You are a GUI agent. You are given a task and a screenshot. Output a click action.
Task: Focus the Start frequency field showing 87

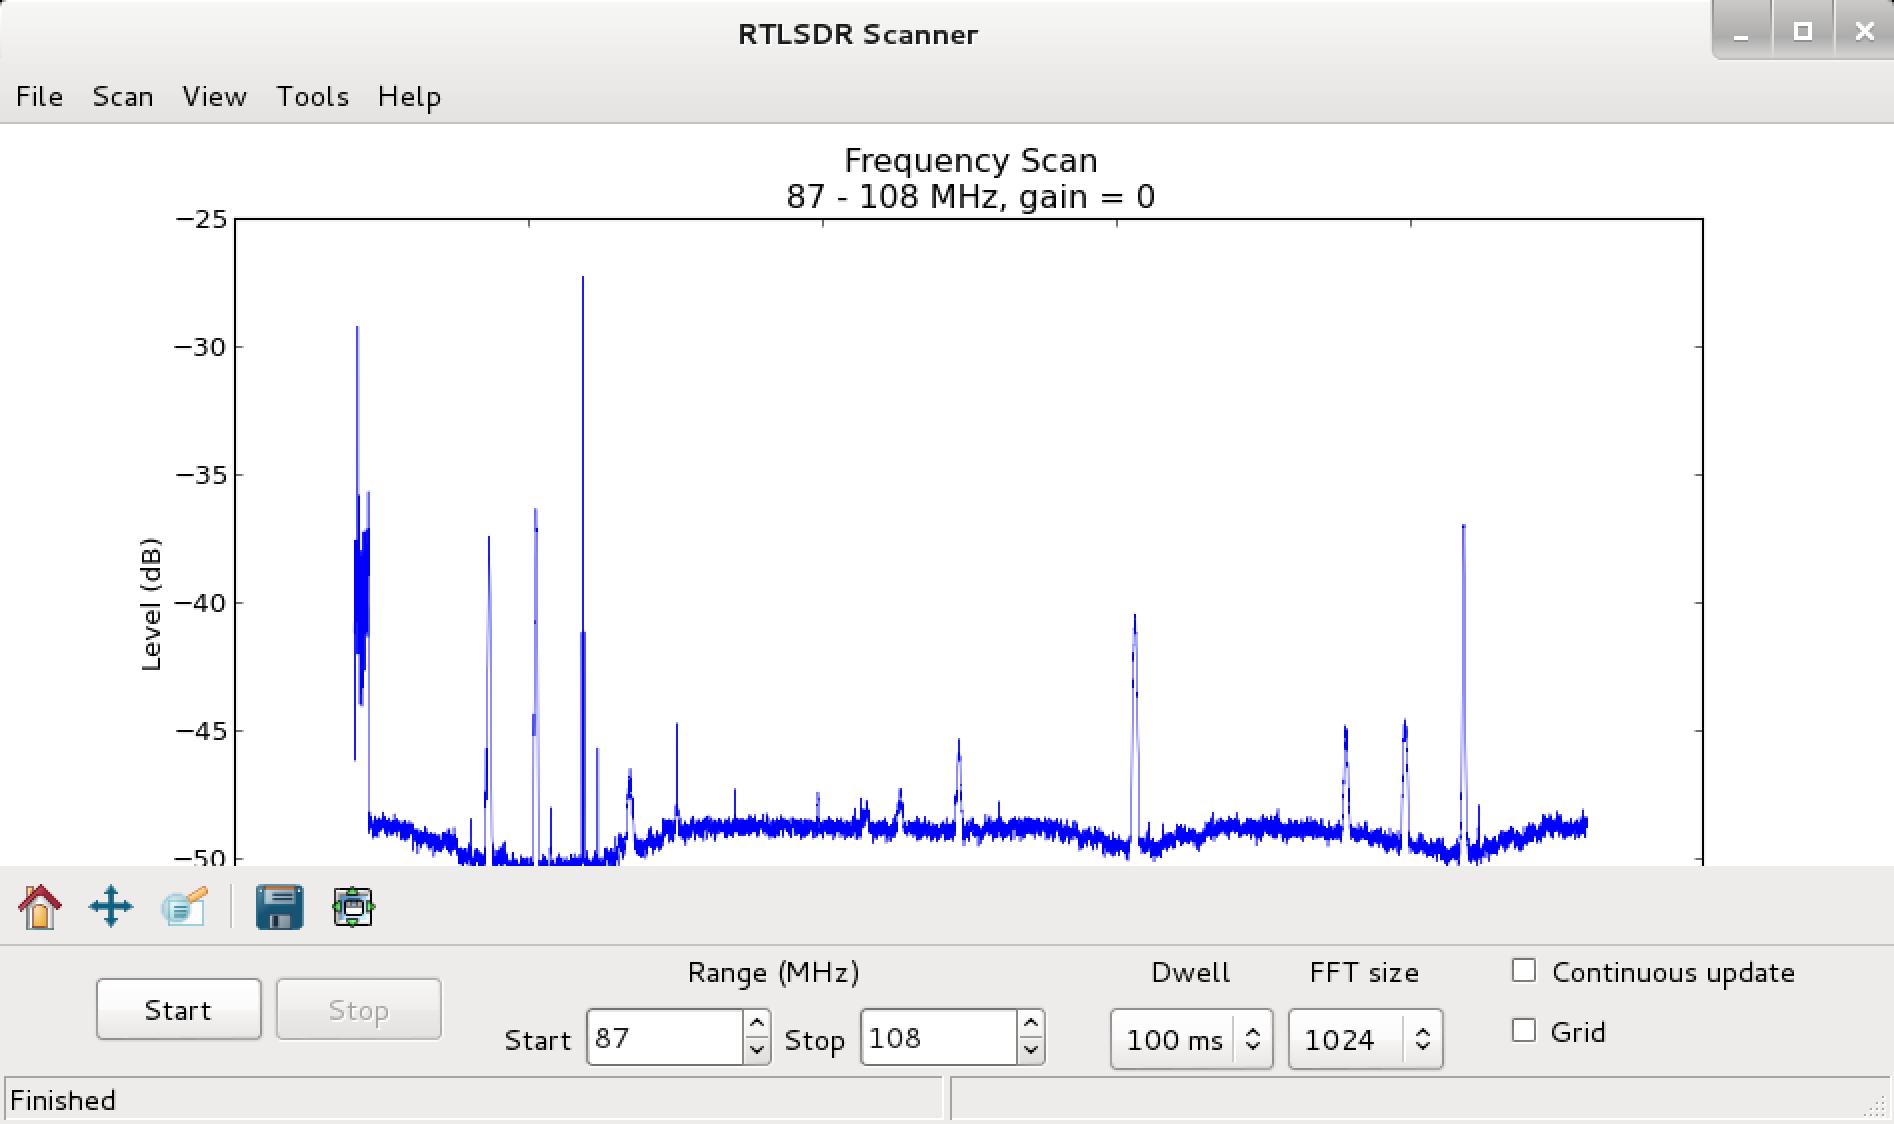(x=665, y=1038)
